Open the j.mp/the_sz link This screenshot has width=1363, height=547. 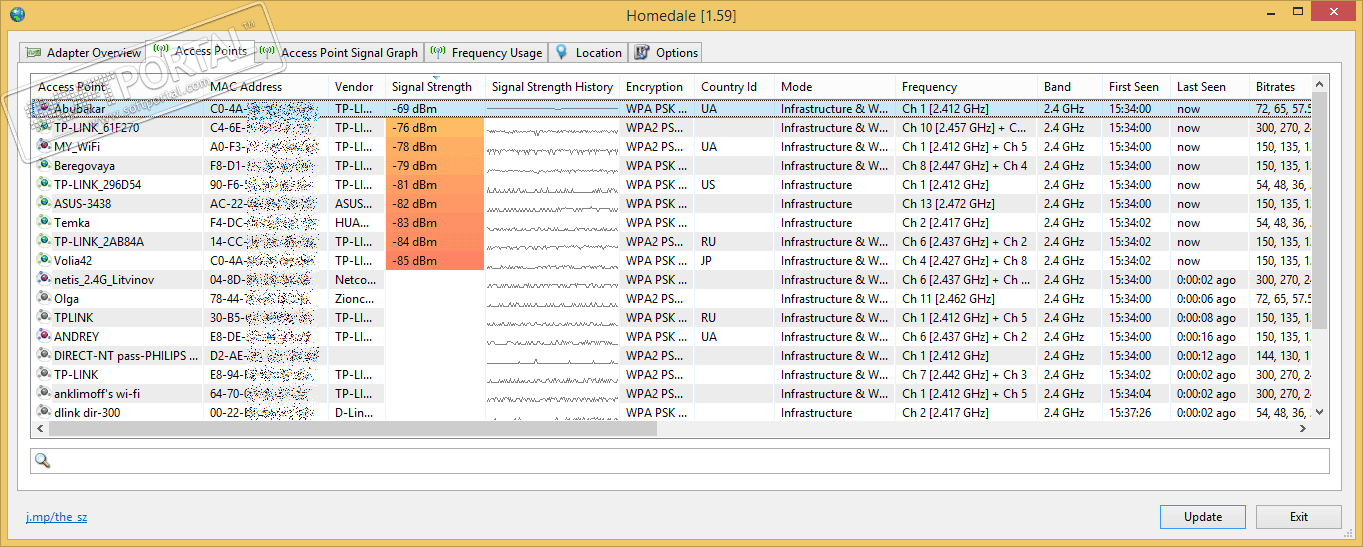[x=56, y=517]
